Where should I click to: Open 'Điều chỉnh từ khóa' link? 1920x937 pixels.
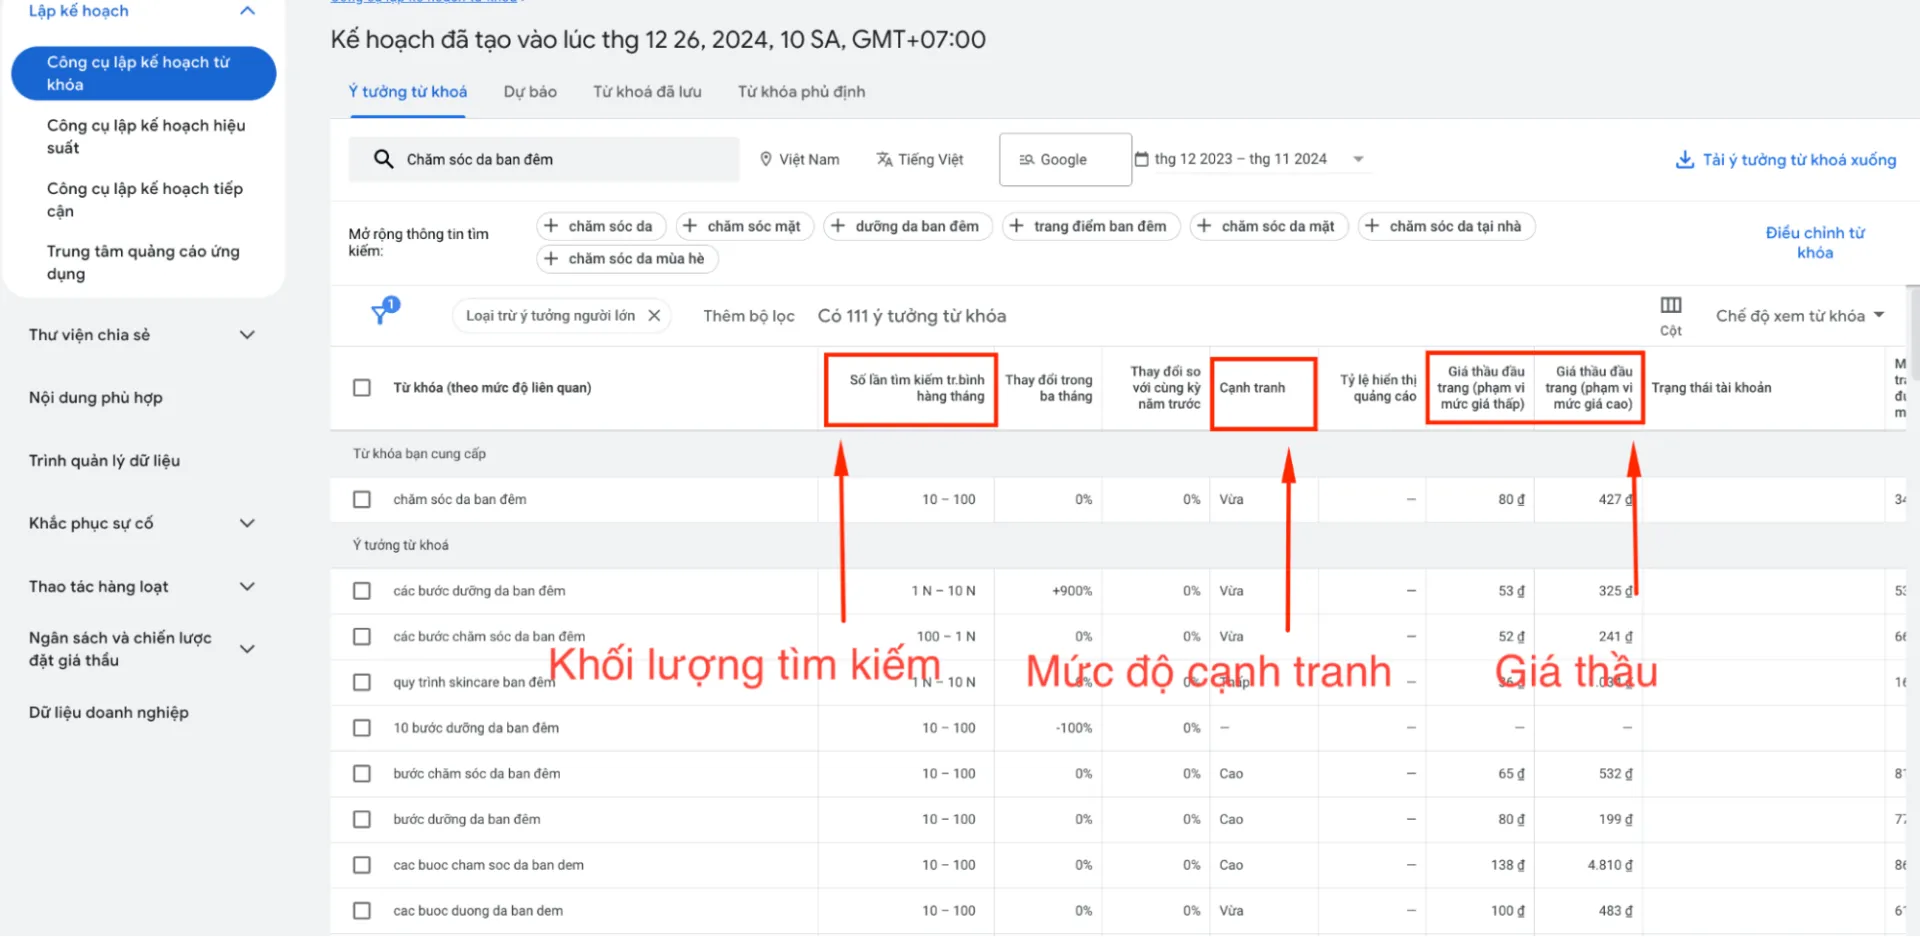[x=1815, y=242]
